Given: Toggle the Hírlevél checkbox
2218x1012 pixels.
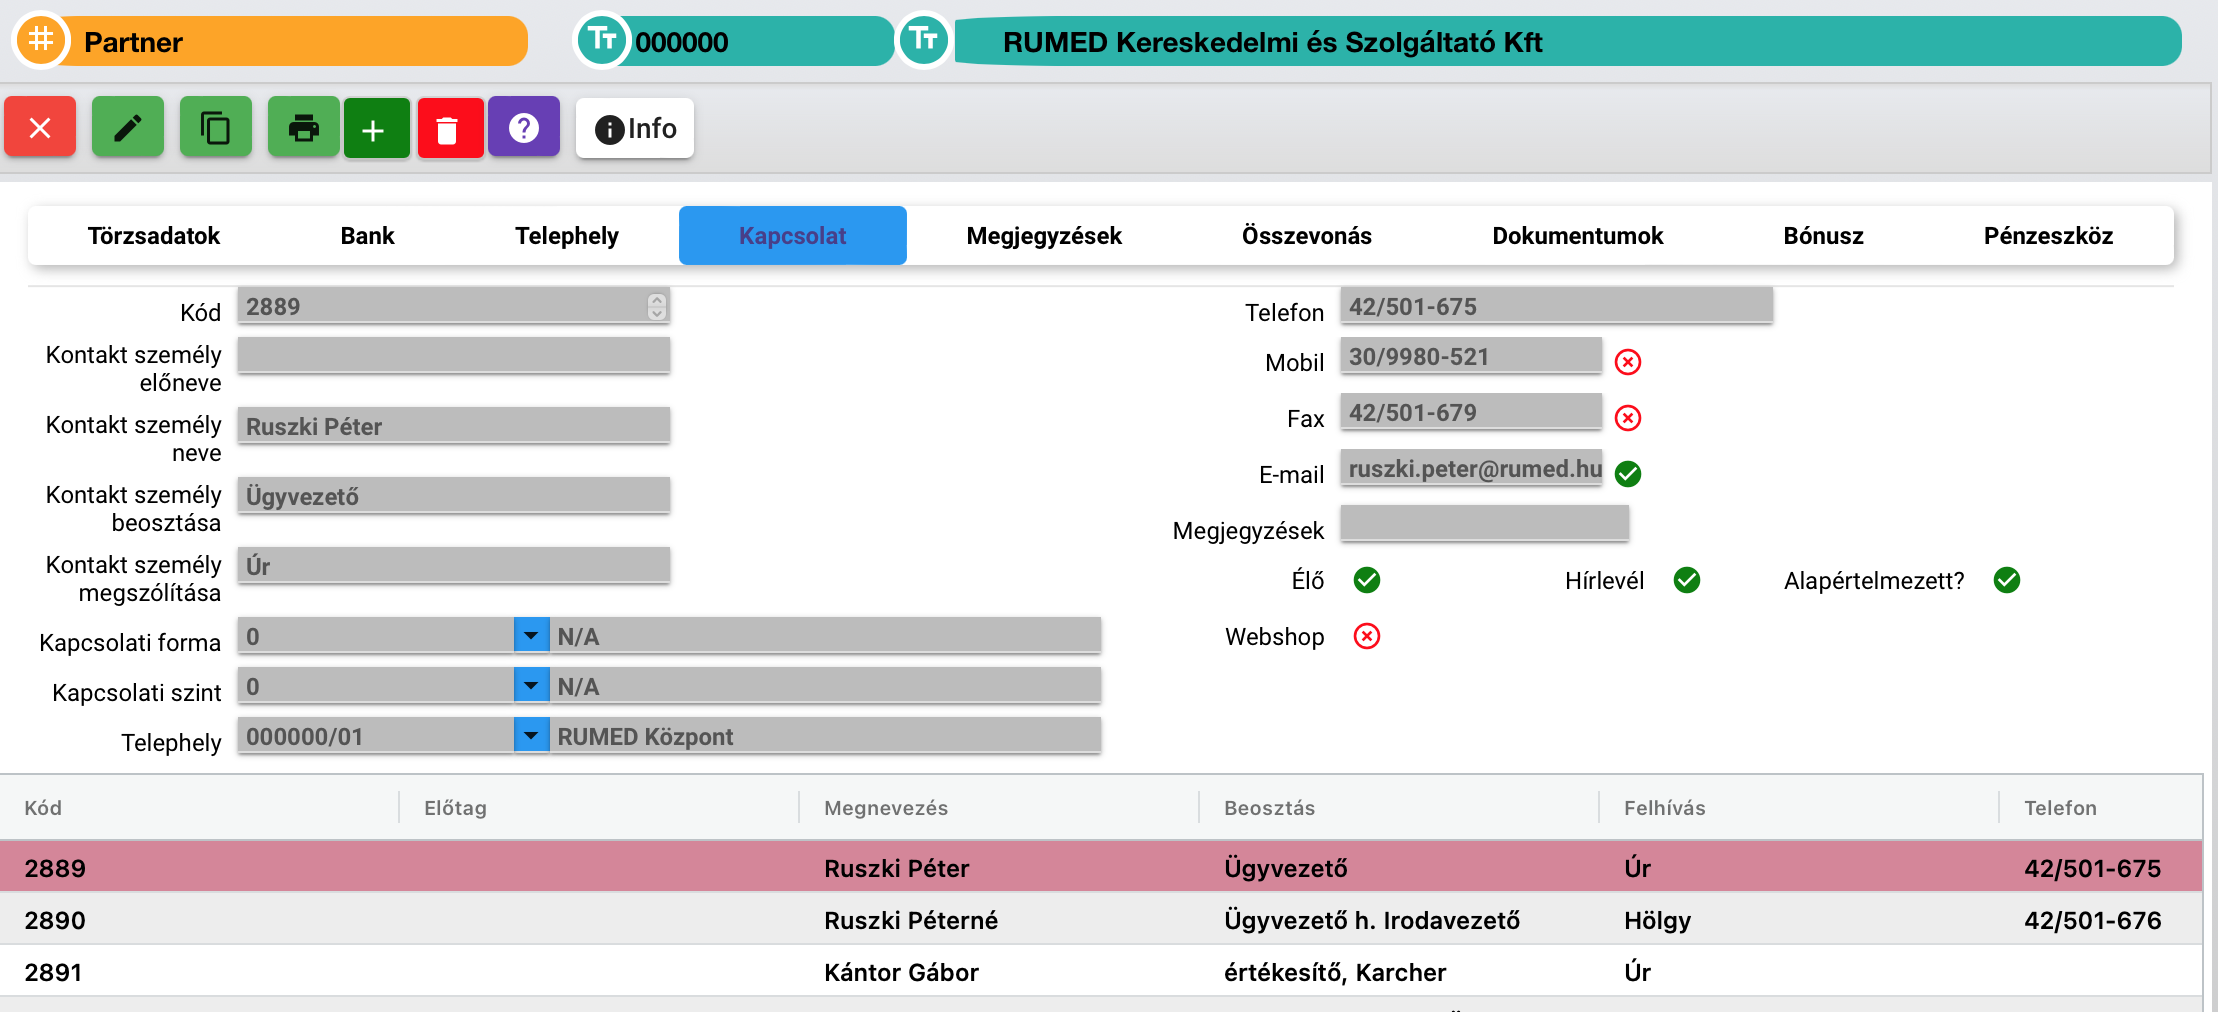Looking at the screenshot, I should tap(1687, 580).
